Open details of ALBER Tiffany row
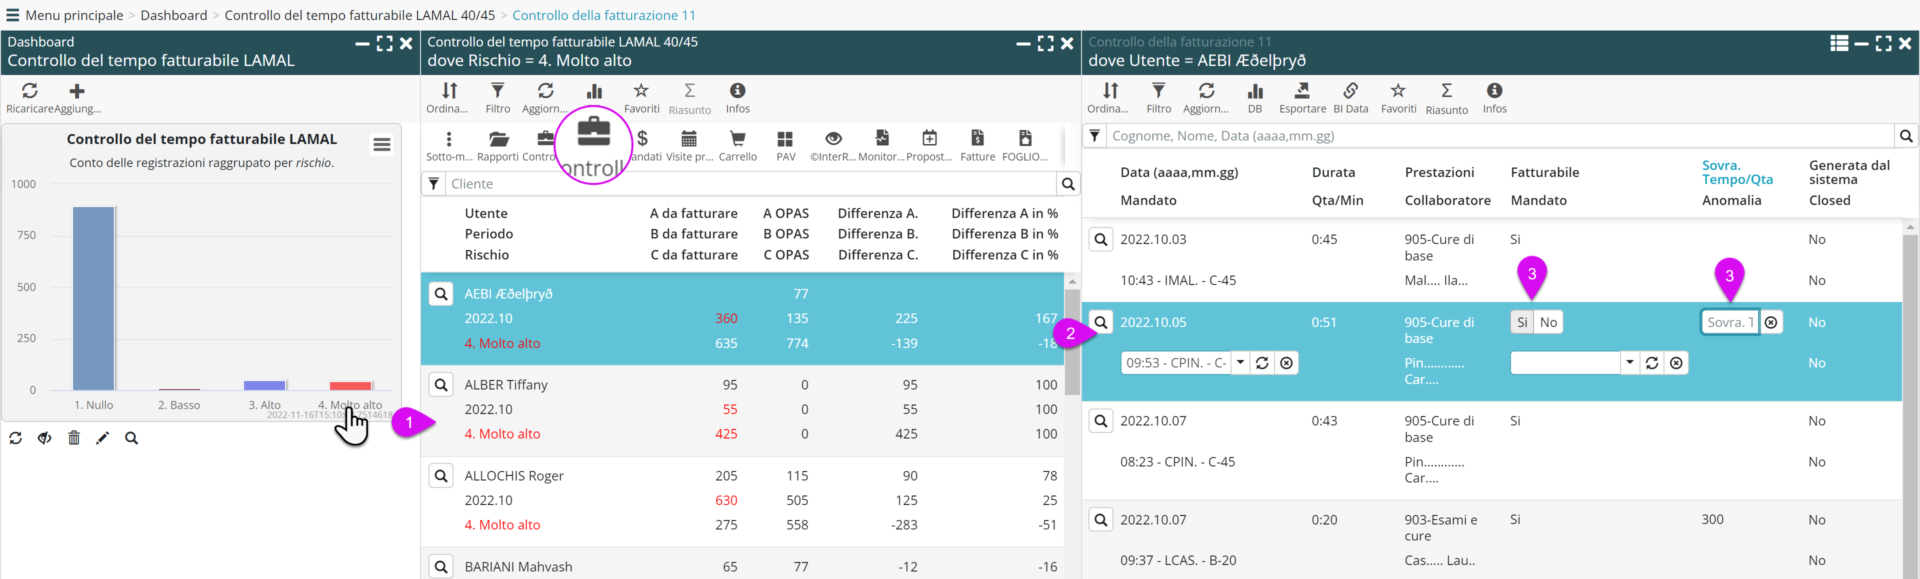 [x=441, y=385]
